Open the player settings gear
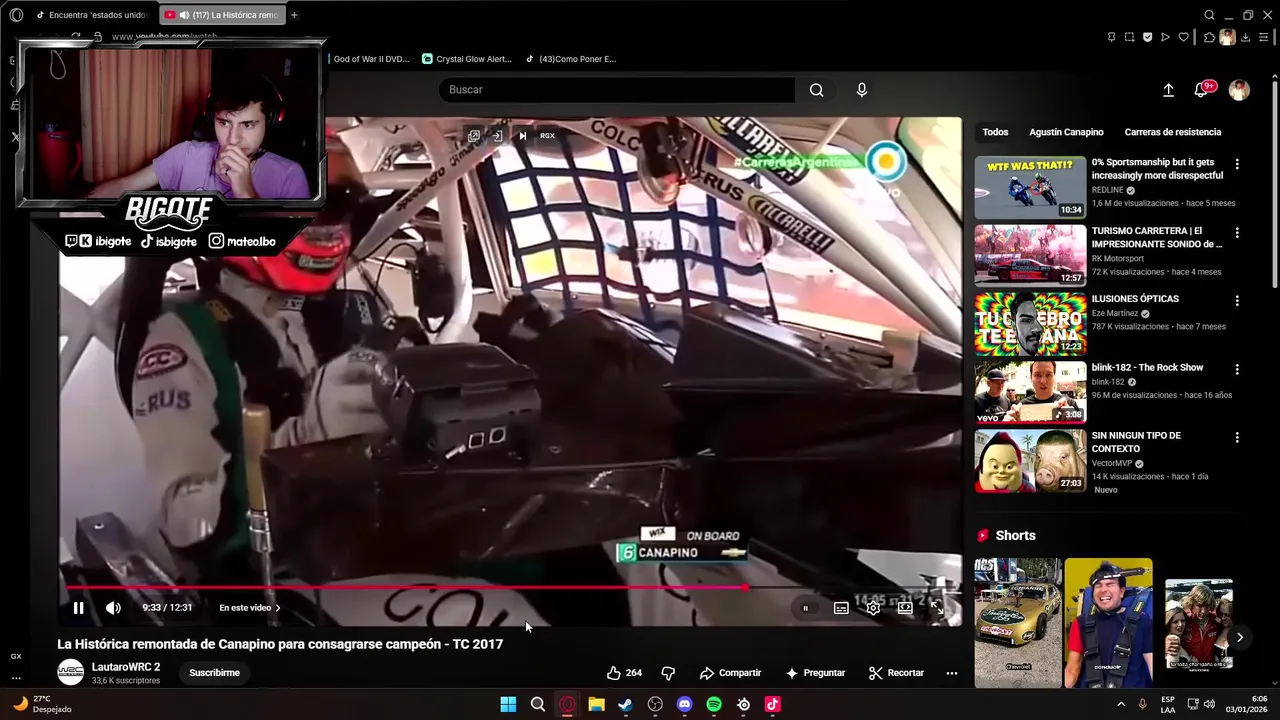Viewport: 1280px width, 720px height. pos(873,608)
